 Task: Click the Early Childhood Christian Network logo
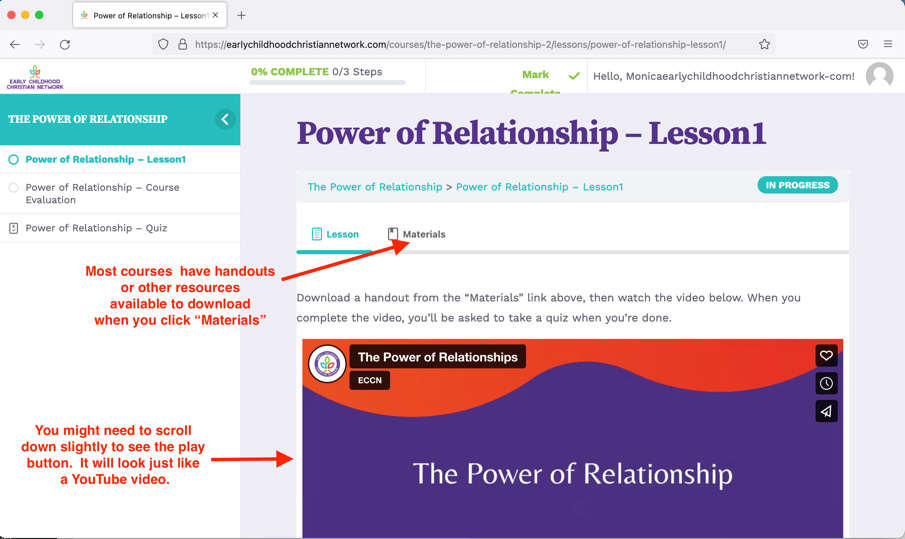[35, 77]
